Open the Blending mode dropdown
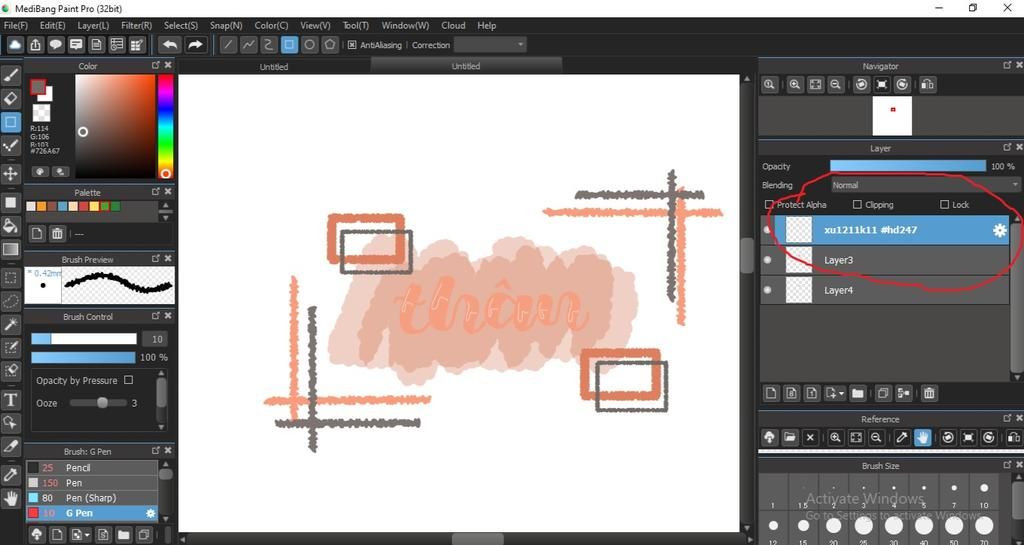1024x545 pixels. [x=923, y=185]
